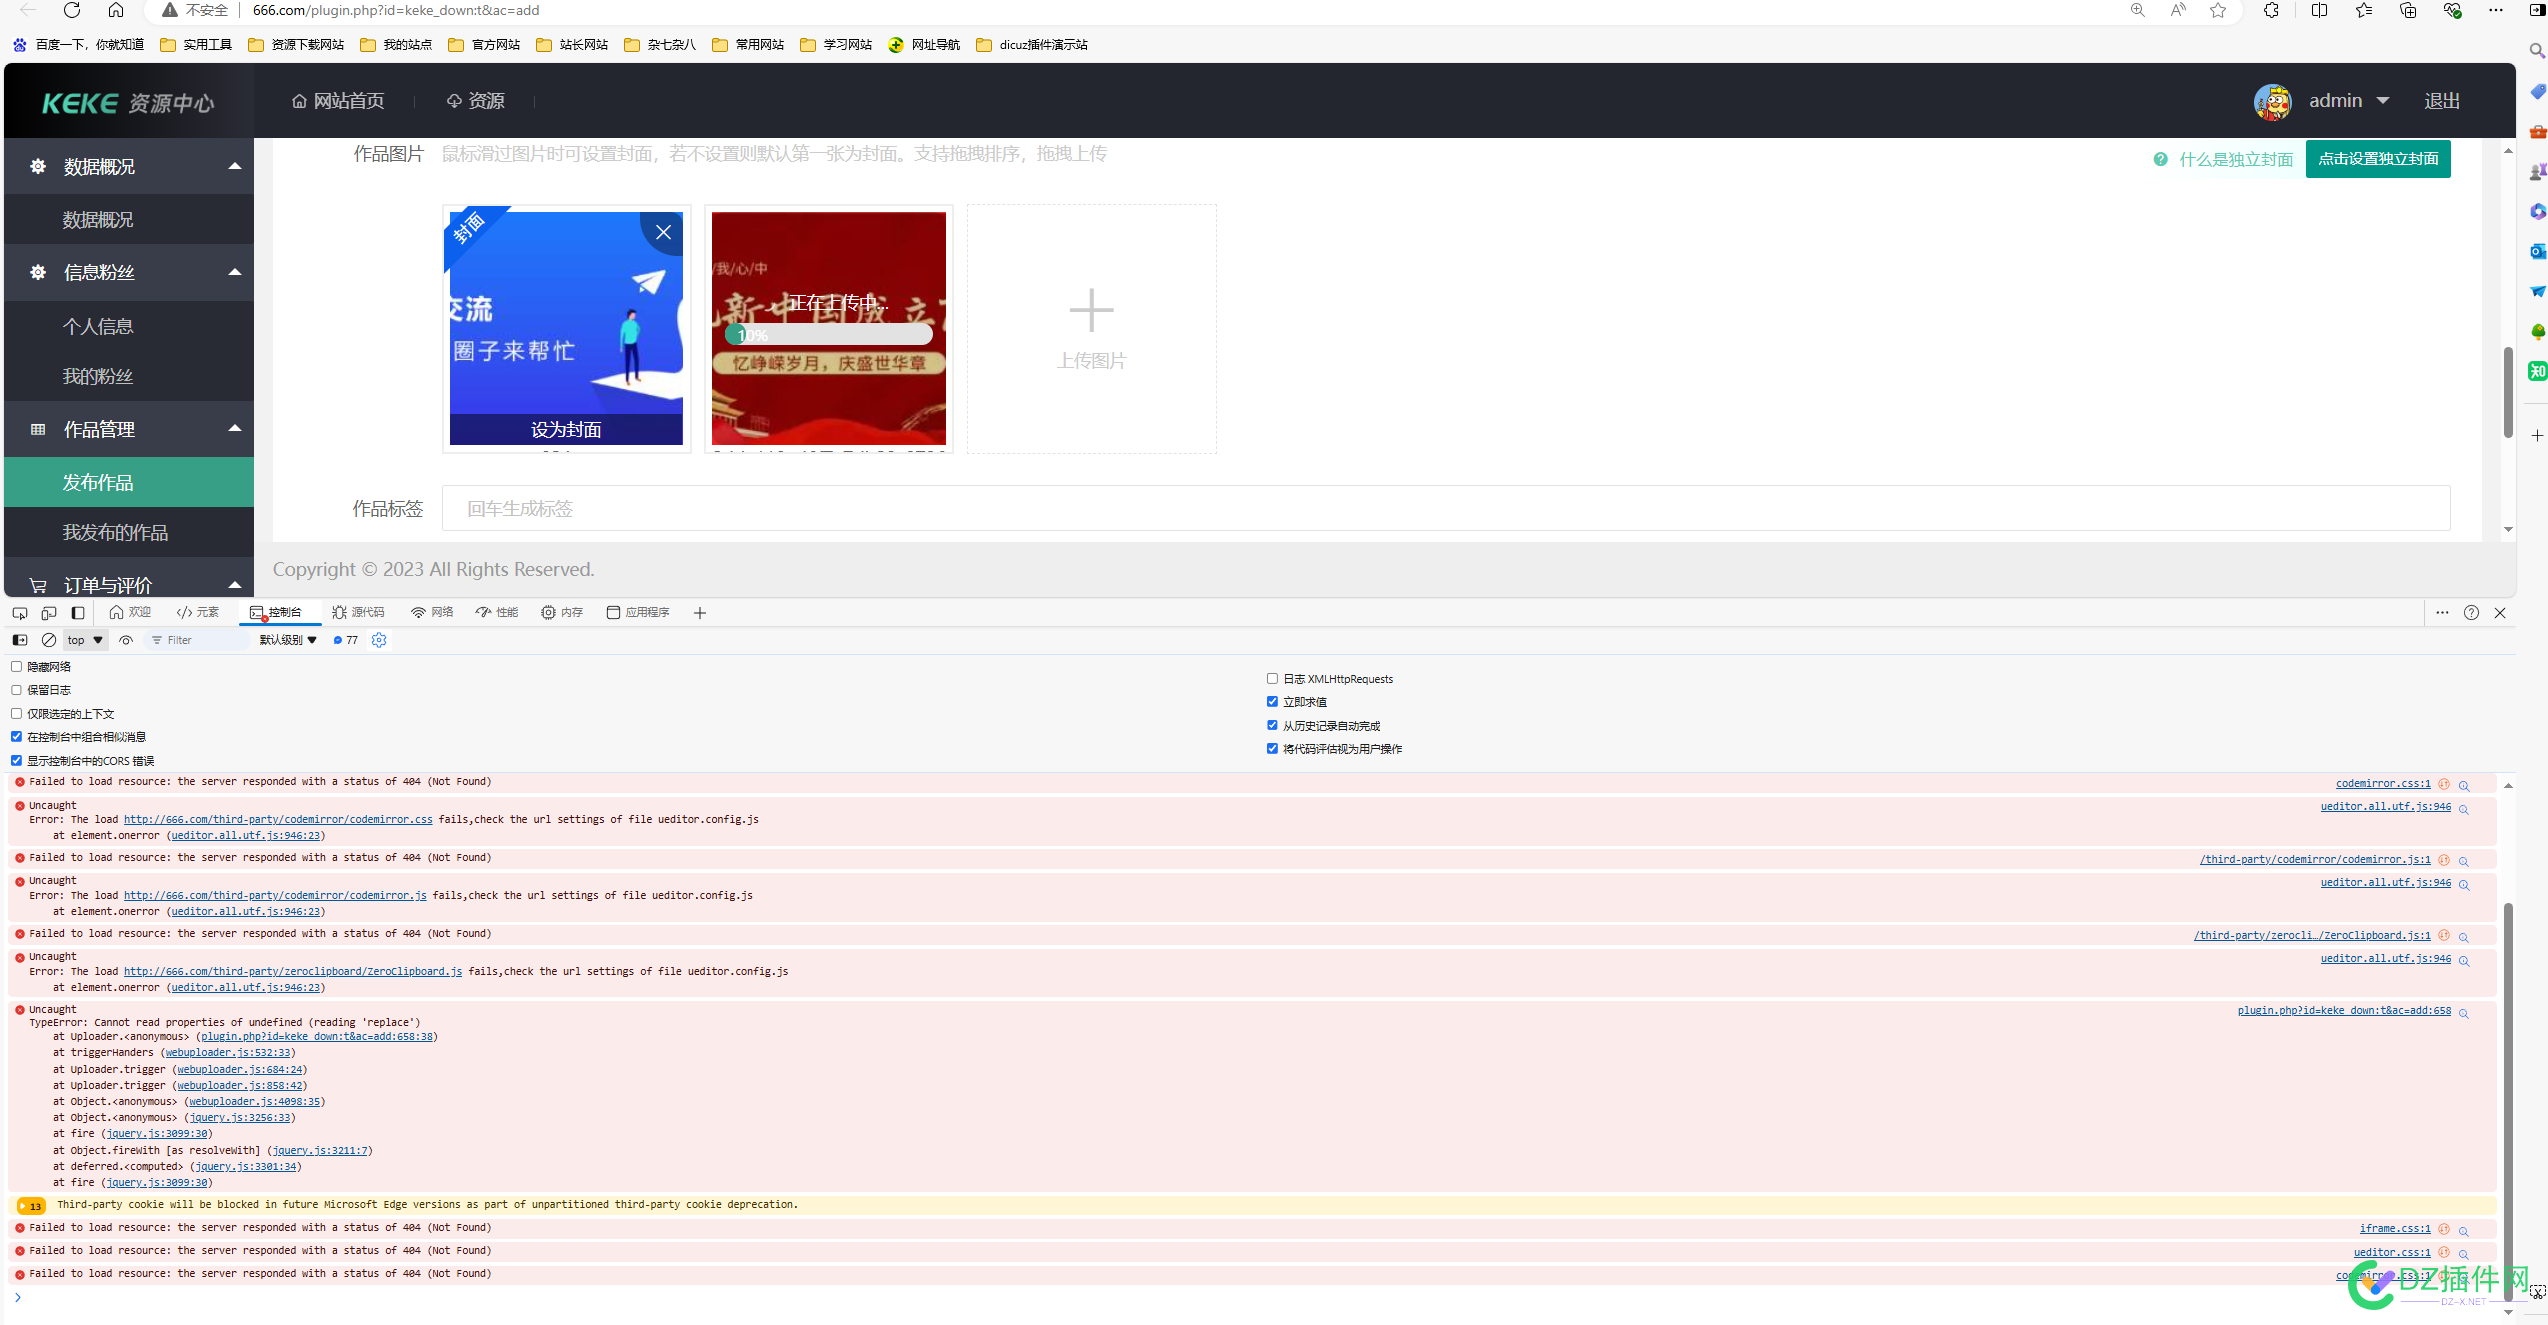Switch to the 应用程序 (Application) tab

638,612
